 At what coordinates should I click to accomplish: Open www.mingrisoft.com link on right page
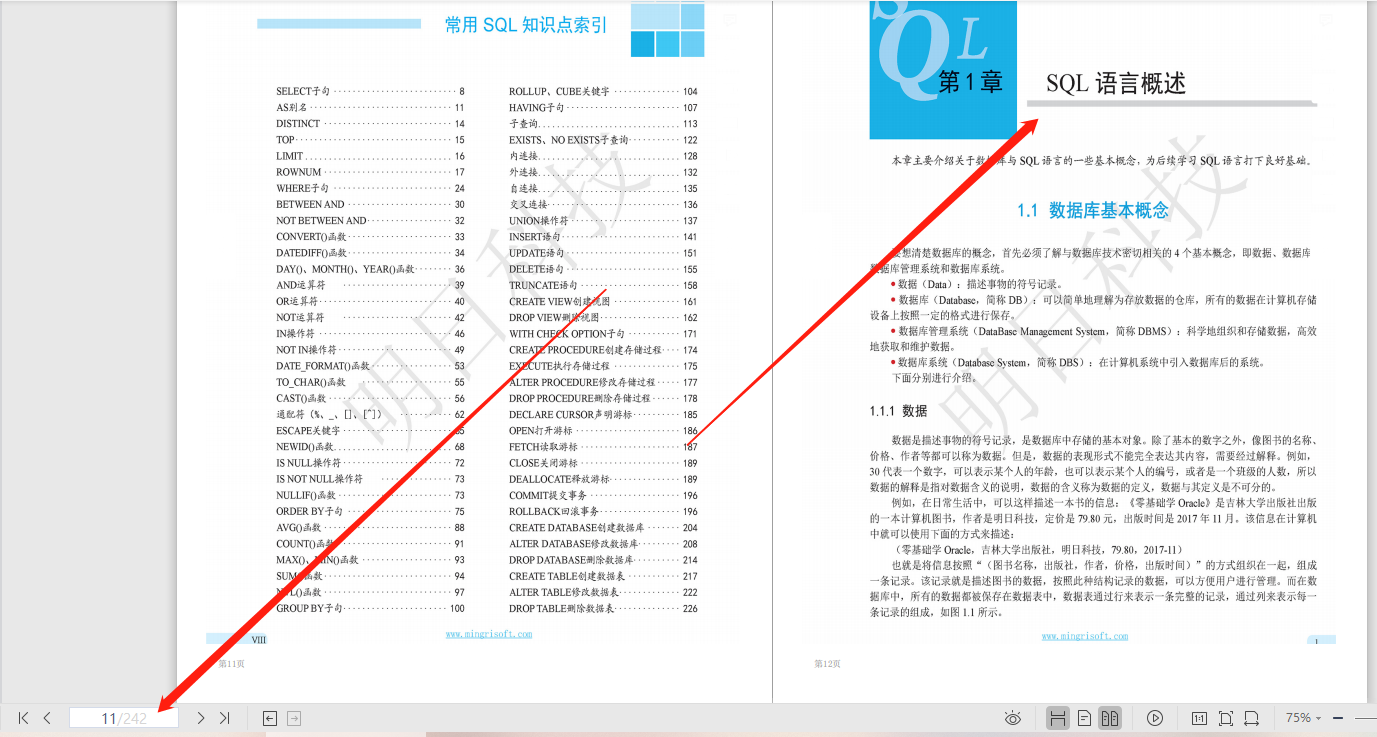(x=1084, y=636)
